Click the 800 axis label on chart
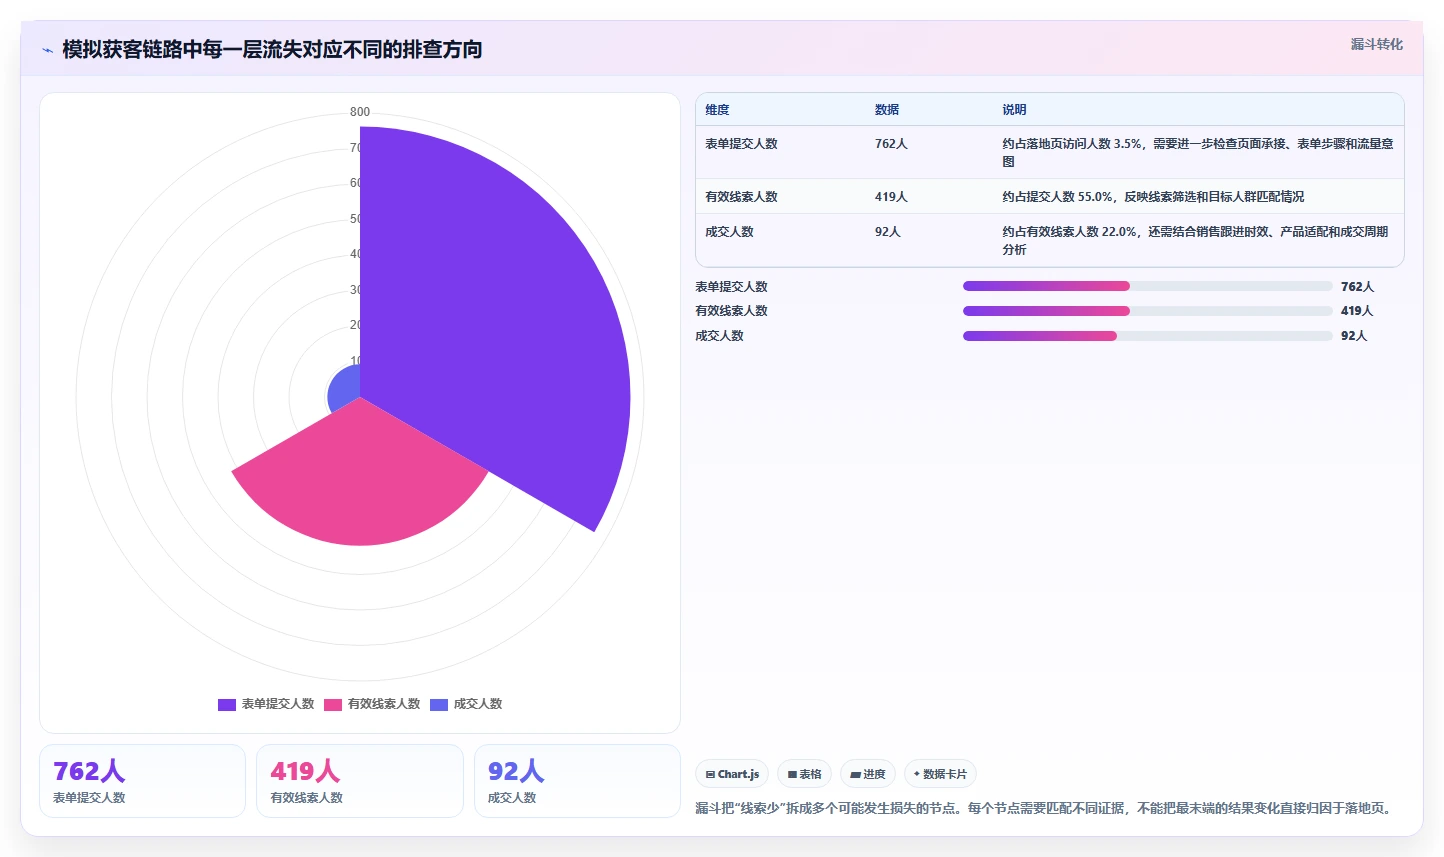Image resolution: width=1444 pixels, height=857 pixels. tap(360, 112)
